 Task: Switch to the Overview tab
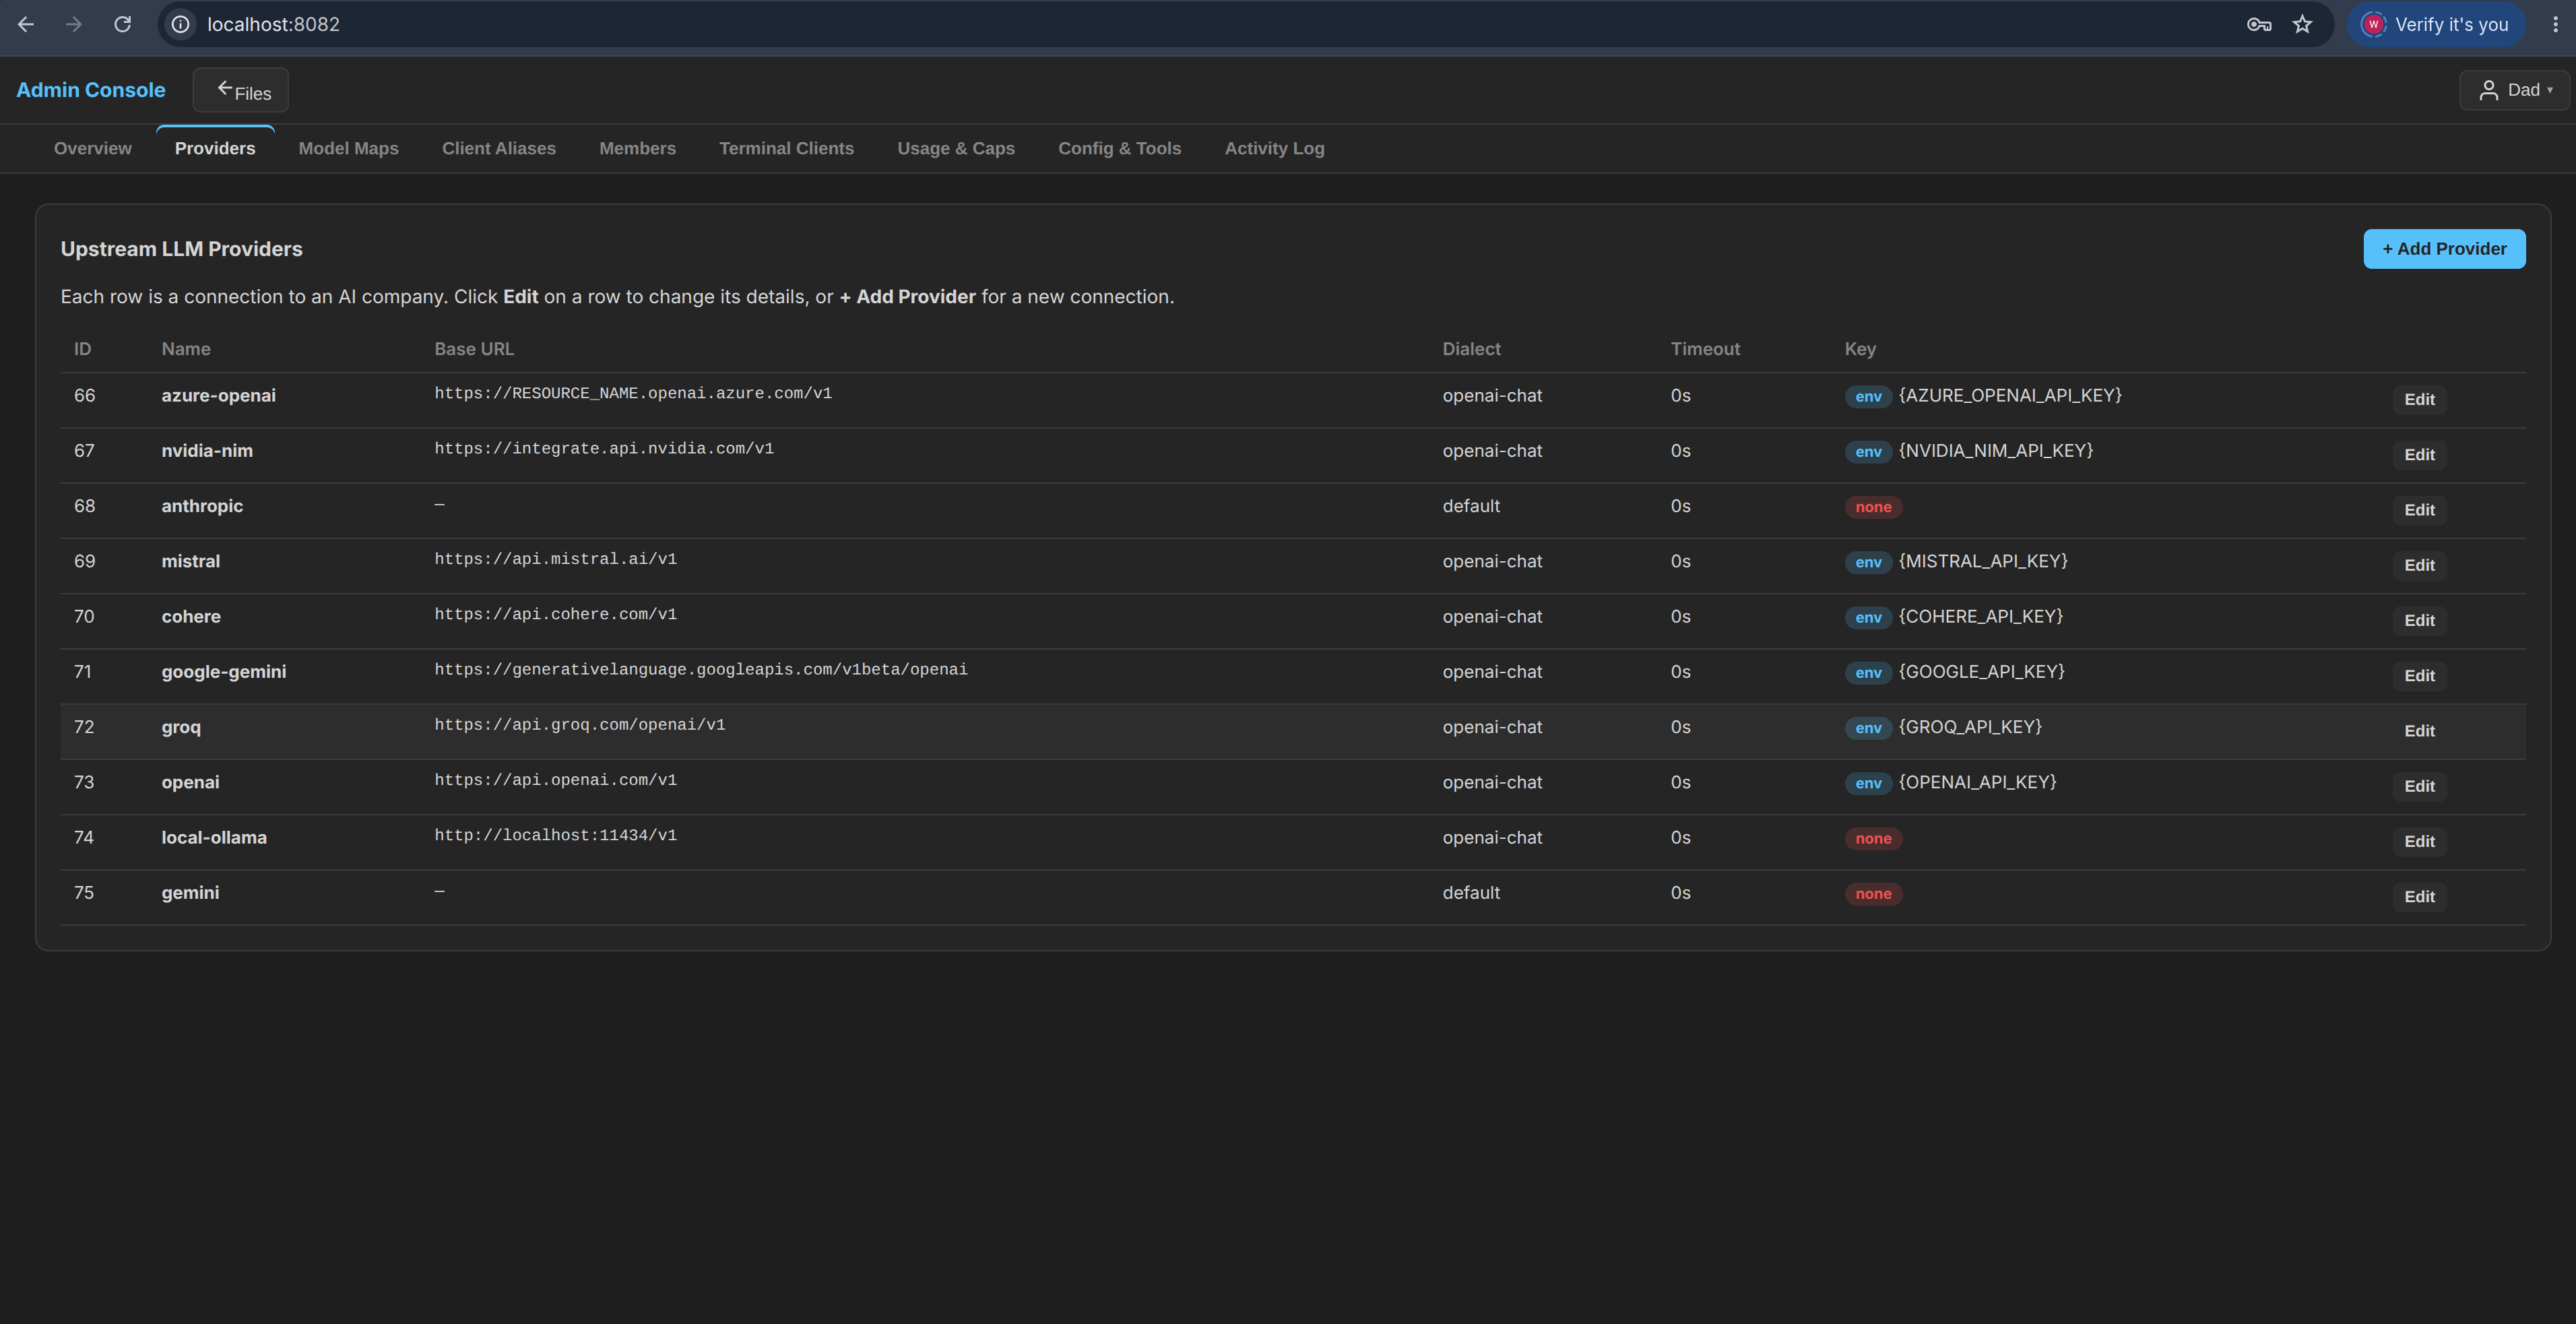tap(93, 148)
